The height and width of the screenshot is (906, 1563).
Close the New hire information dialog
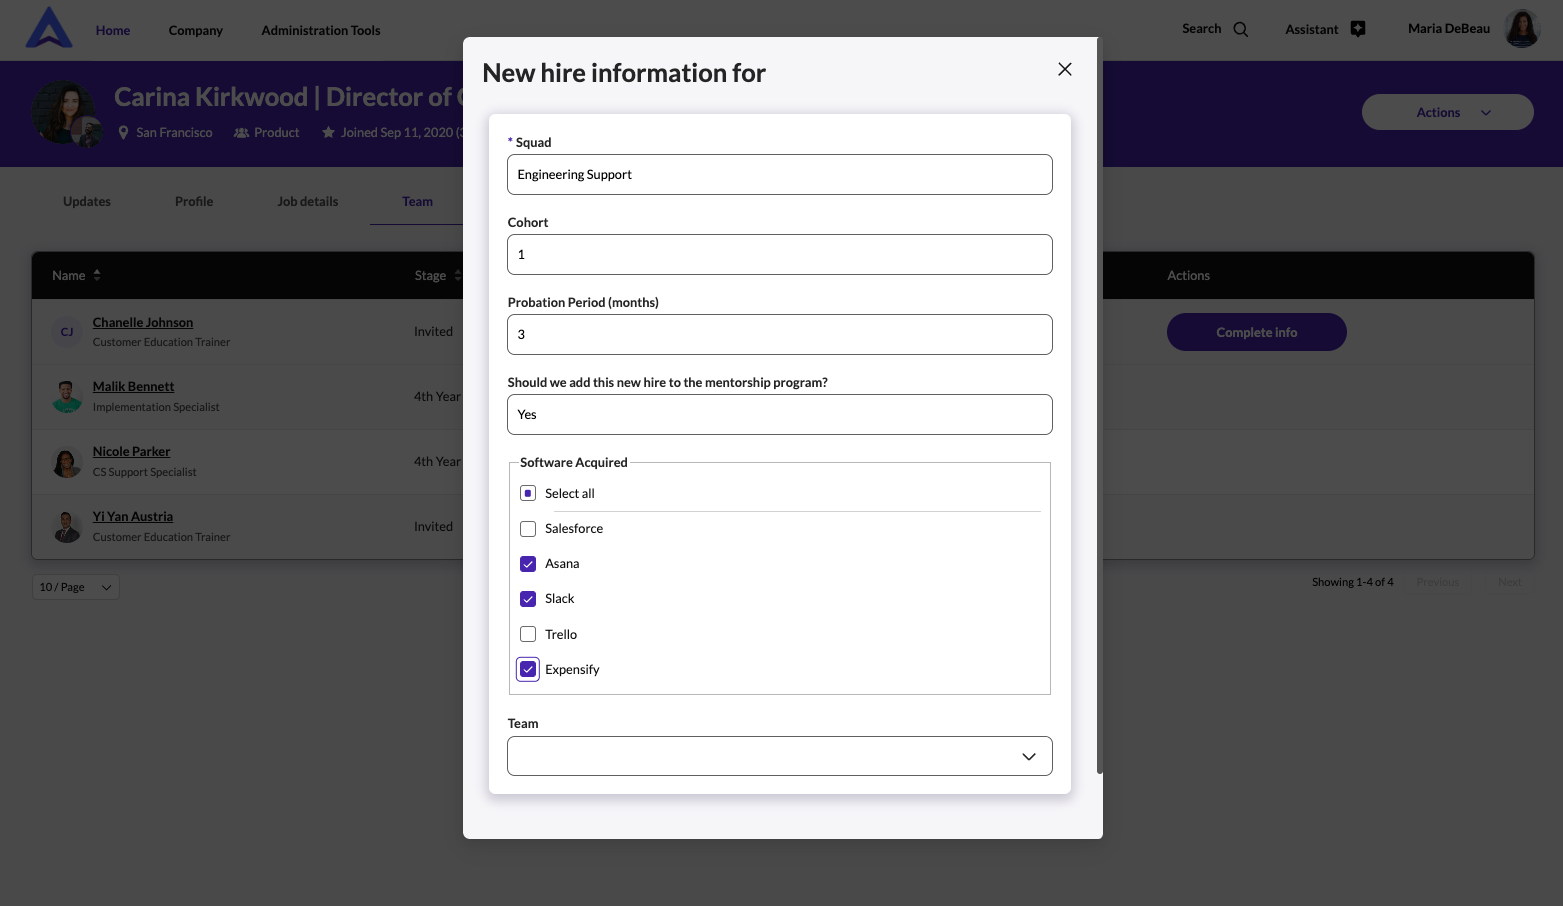(1064, 69)
